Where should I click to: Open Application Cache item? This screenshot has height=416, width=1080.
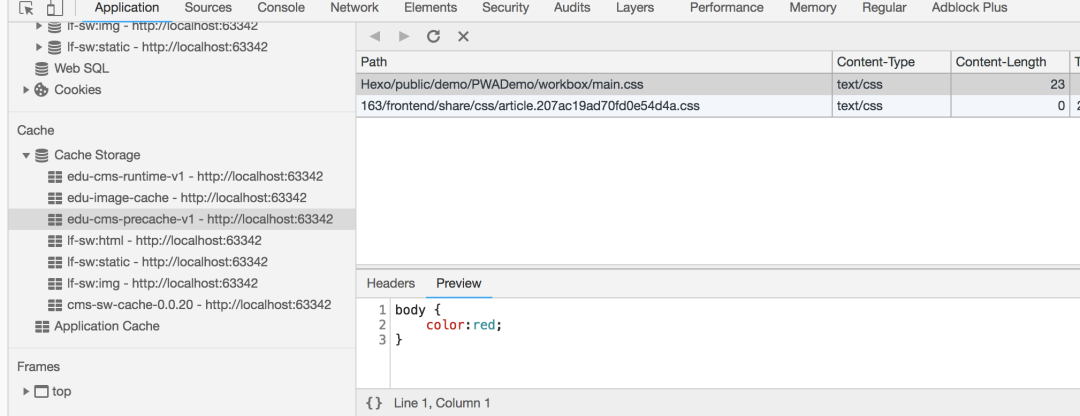[x=106, y=326]
